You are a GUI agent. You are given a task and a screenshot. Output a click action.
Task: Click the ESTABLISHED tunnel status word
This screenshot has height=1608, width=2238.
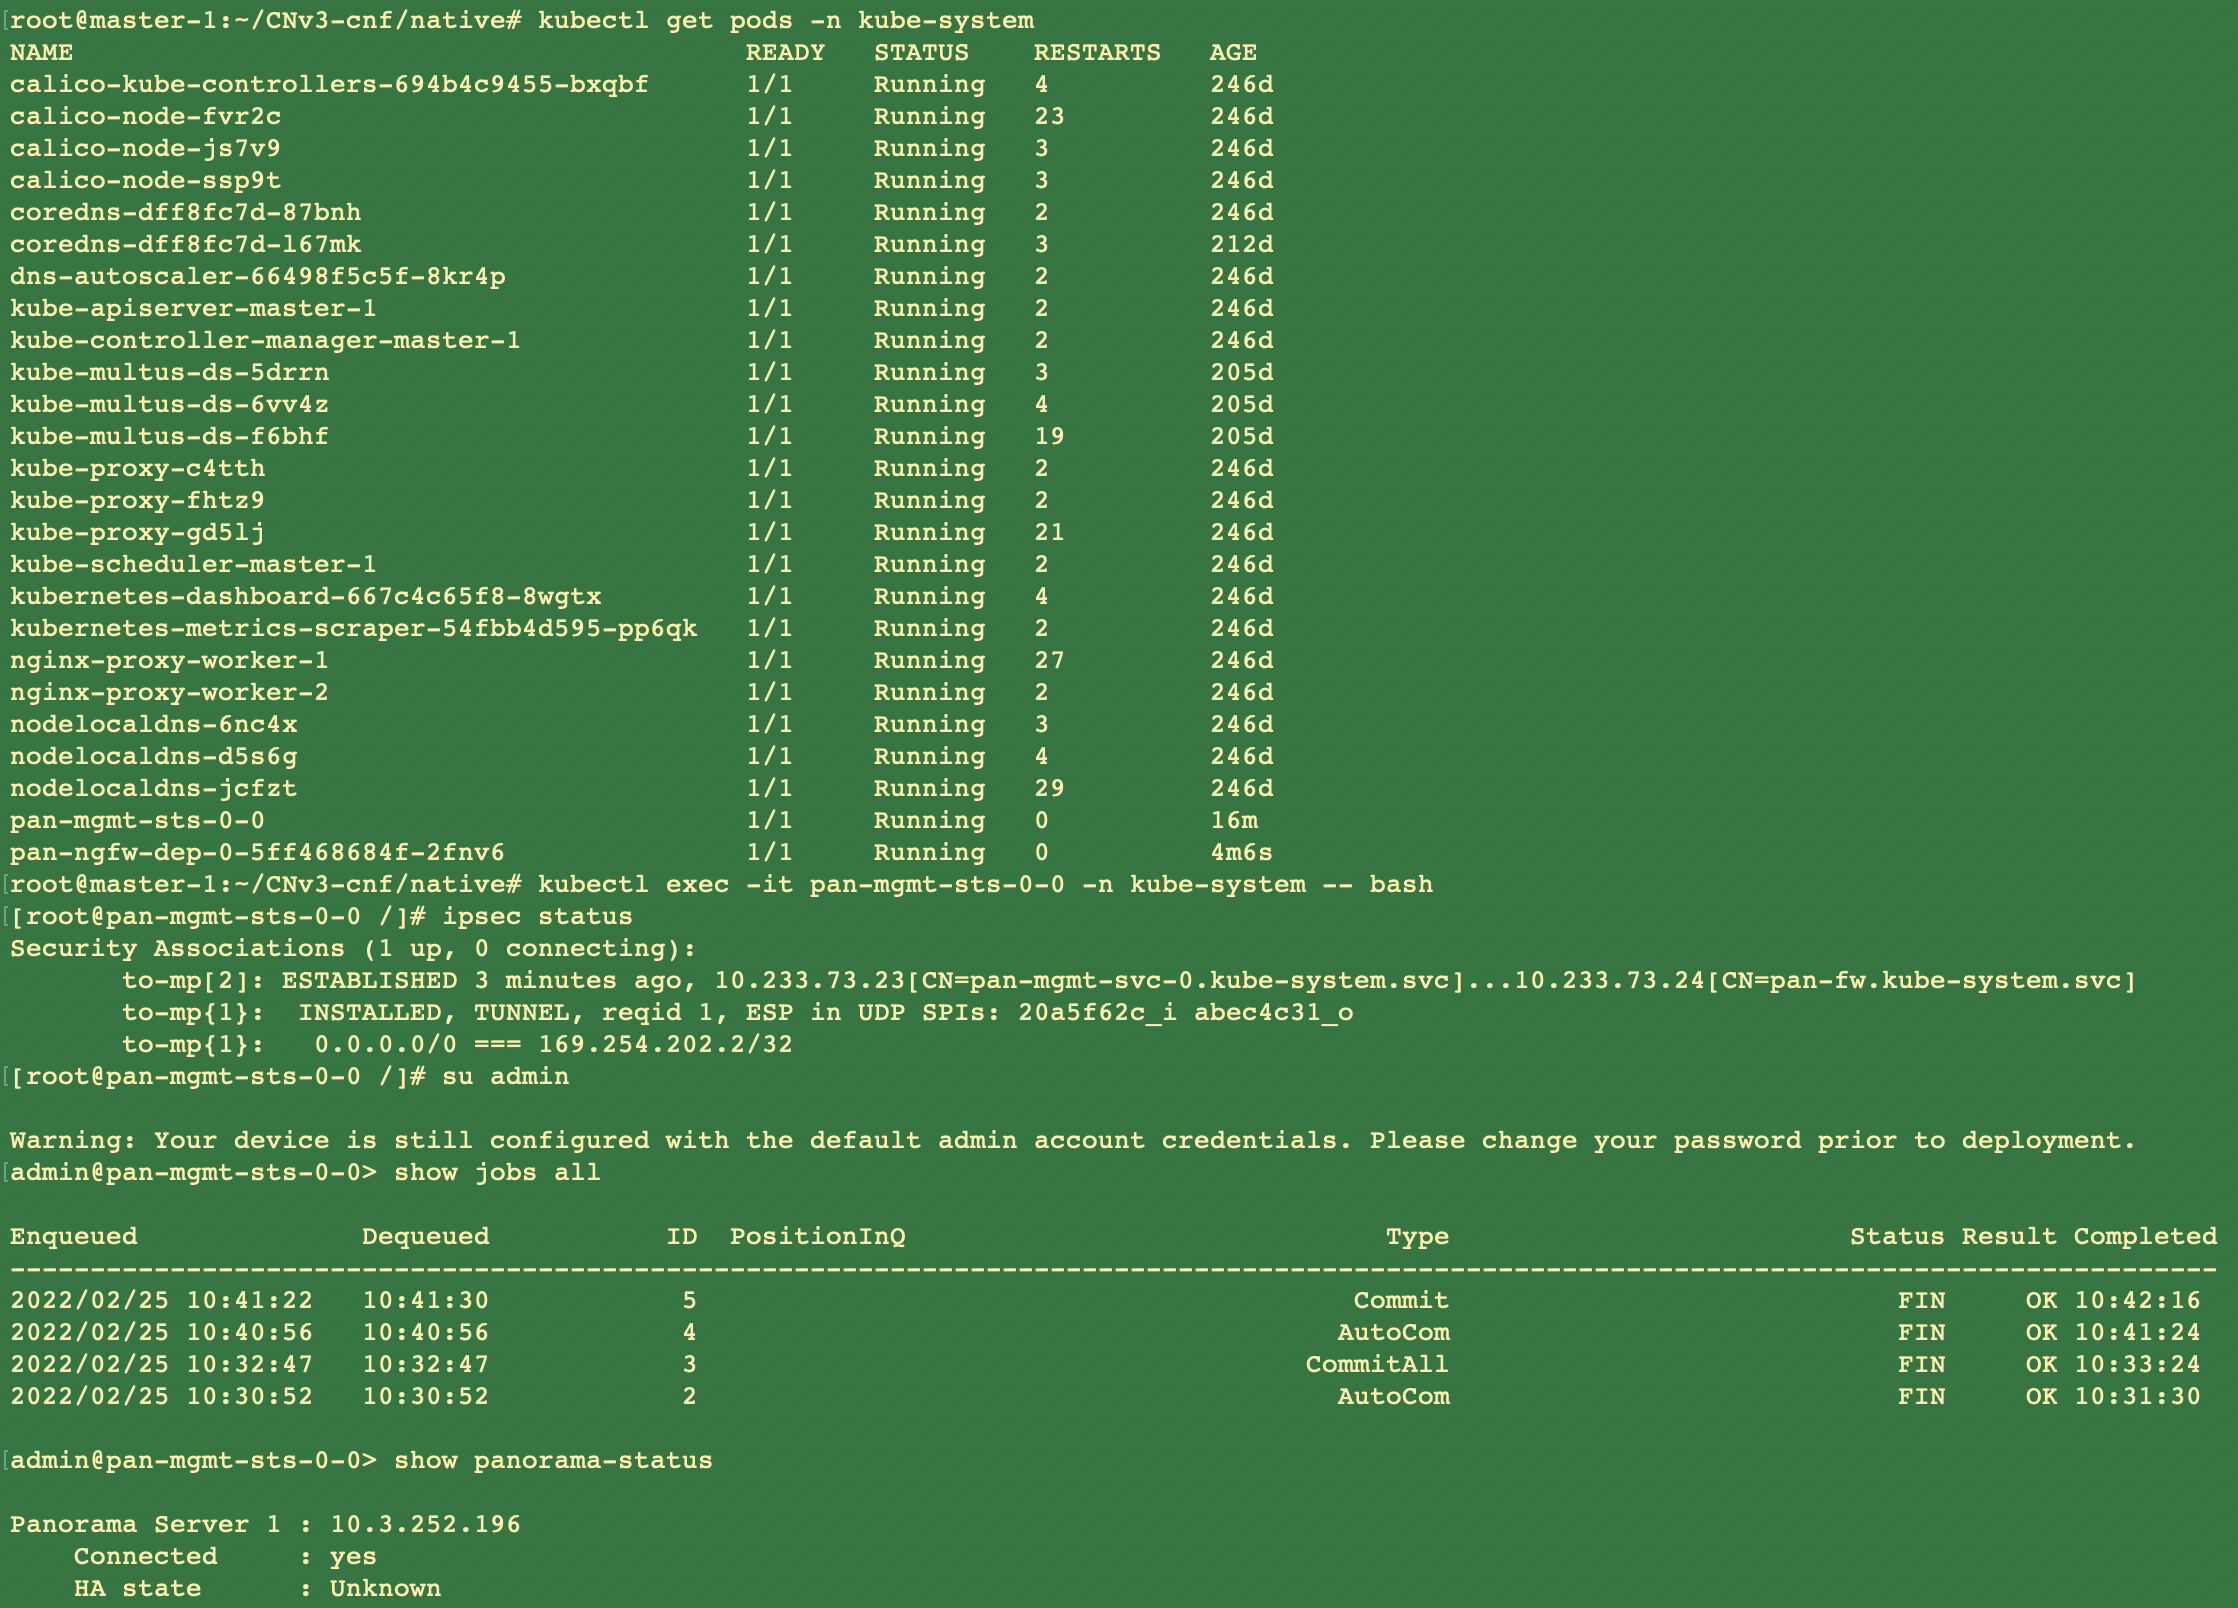coord(369,981)
